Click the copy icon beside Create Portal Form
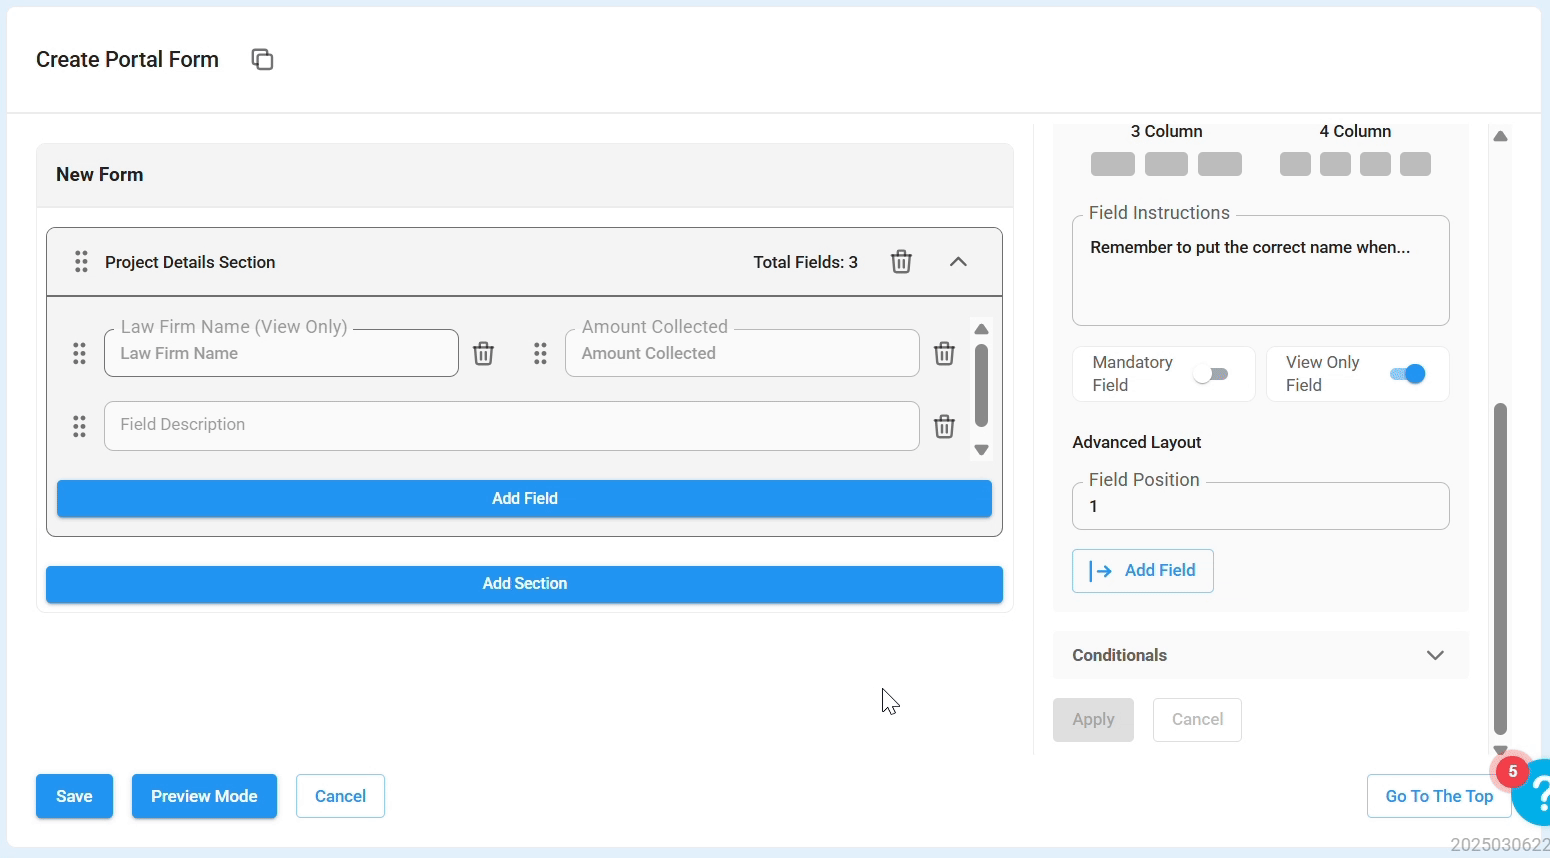The height and width of the screenshot is (858, 1550). point(262,60)
